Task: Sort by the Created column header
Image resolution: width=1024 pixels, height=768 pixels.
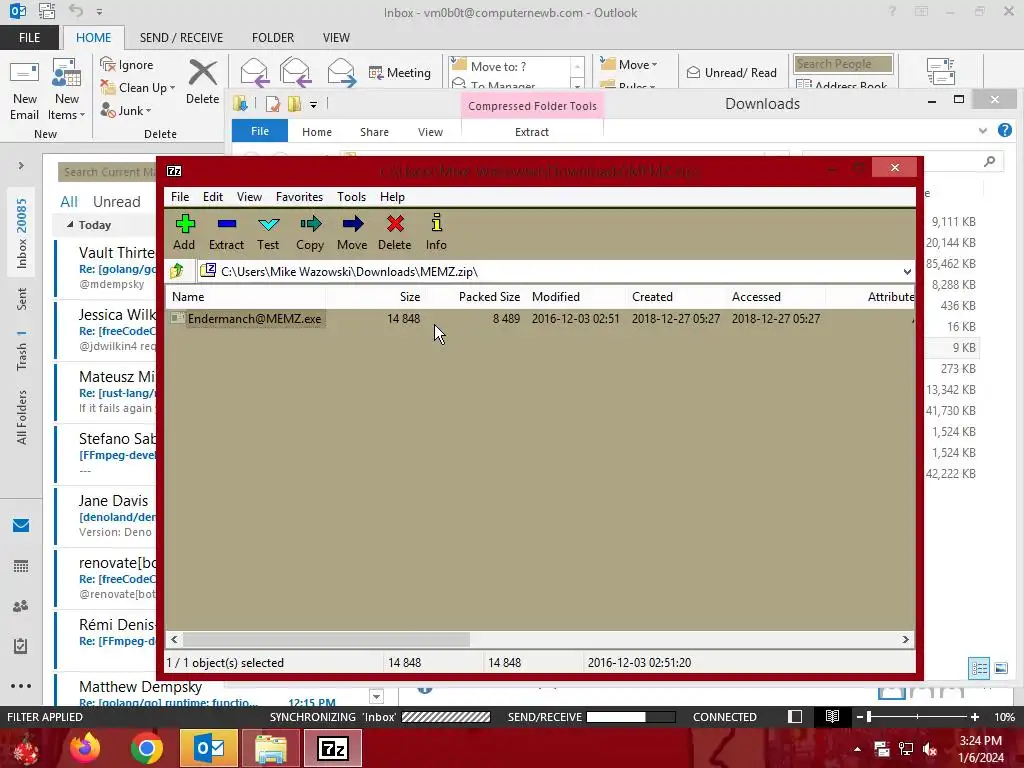Action: [x=675, y=296]
